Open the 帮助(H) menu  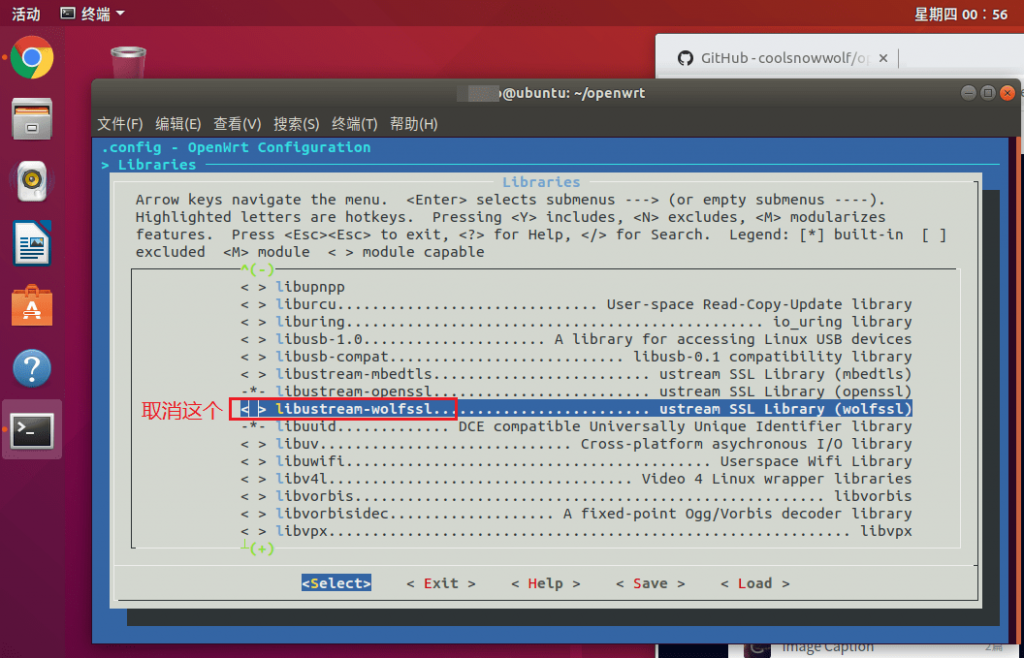(x=413, y=124)
